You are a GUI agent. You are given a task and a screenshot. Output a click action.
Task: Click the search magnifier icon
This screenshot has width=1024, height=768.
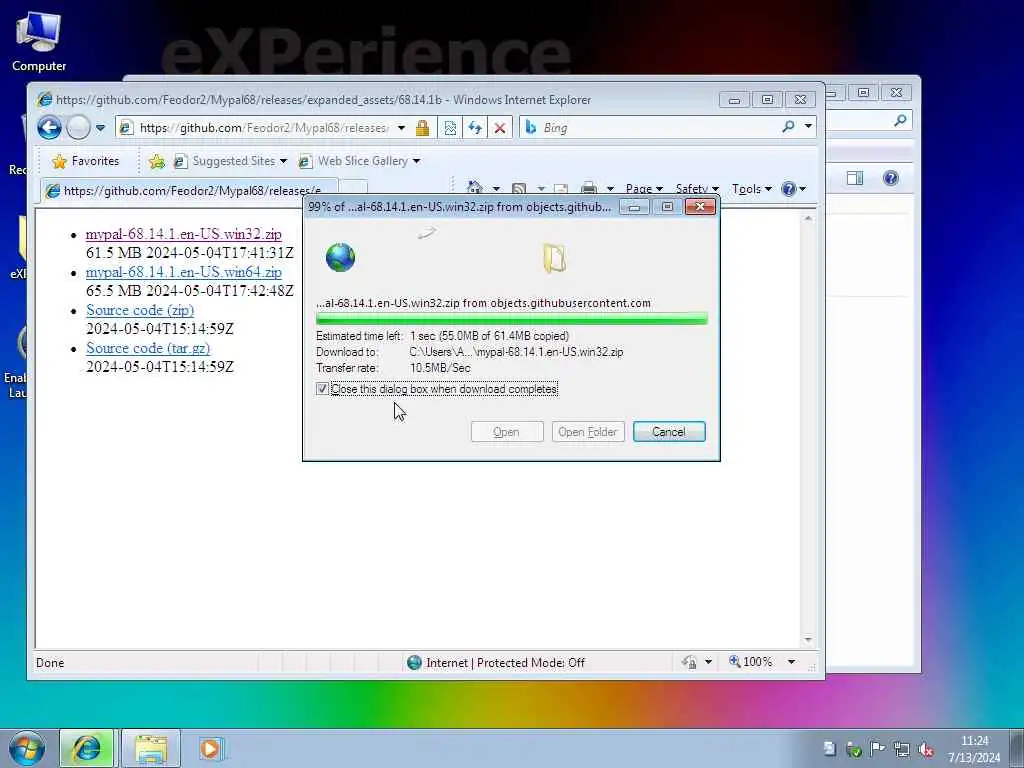788,127
